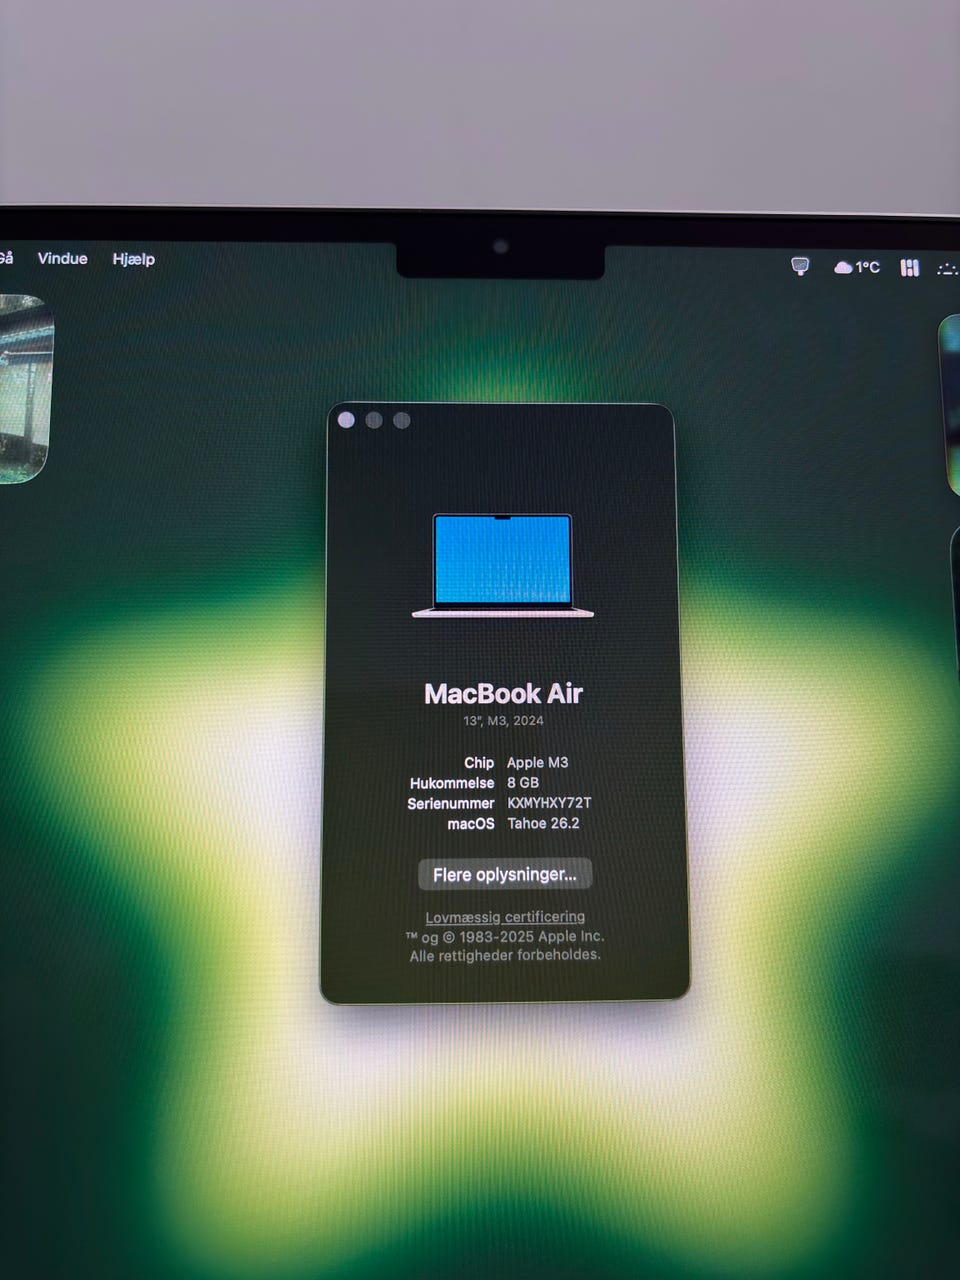The width and height of the screenshot is (960, 1280).
Task: Open the Vindue menu
Action: click(62, 258)
